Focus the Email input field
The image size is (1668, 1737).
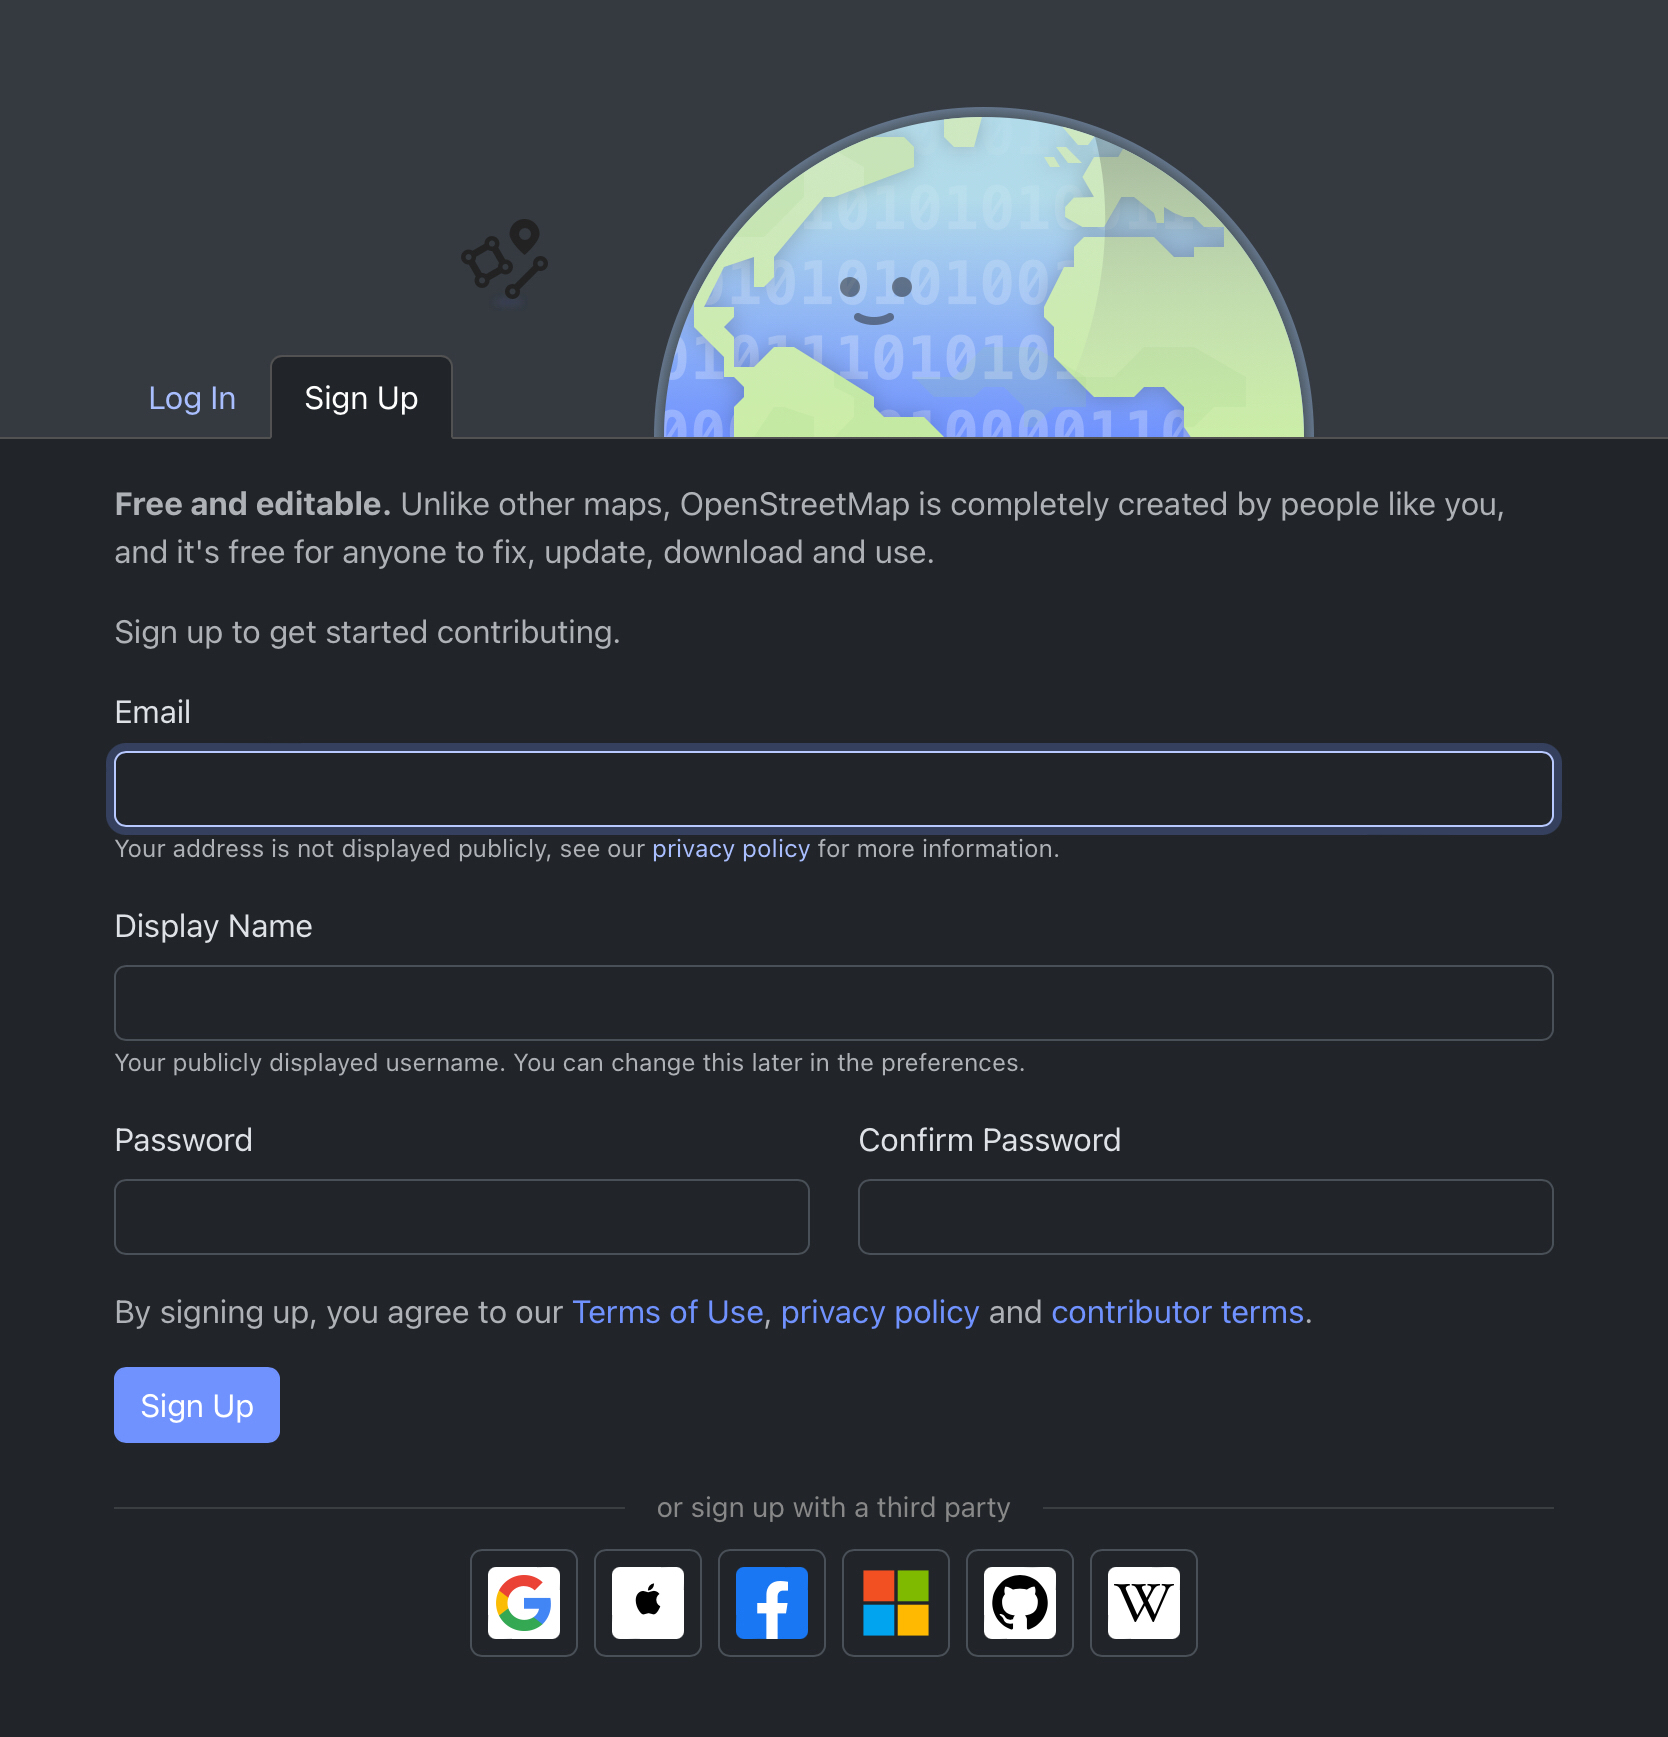pyautogui.click(x=833, y=789)
